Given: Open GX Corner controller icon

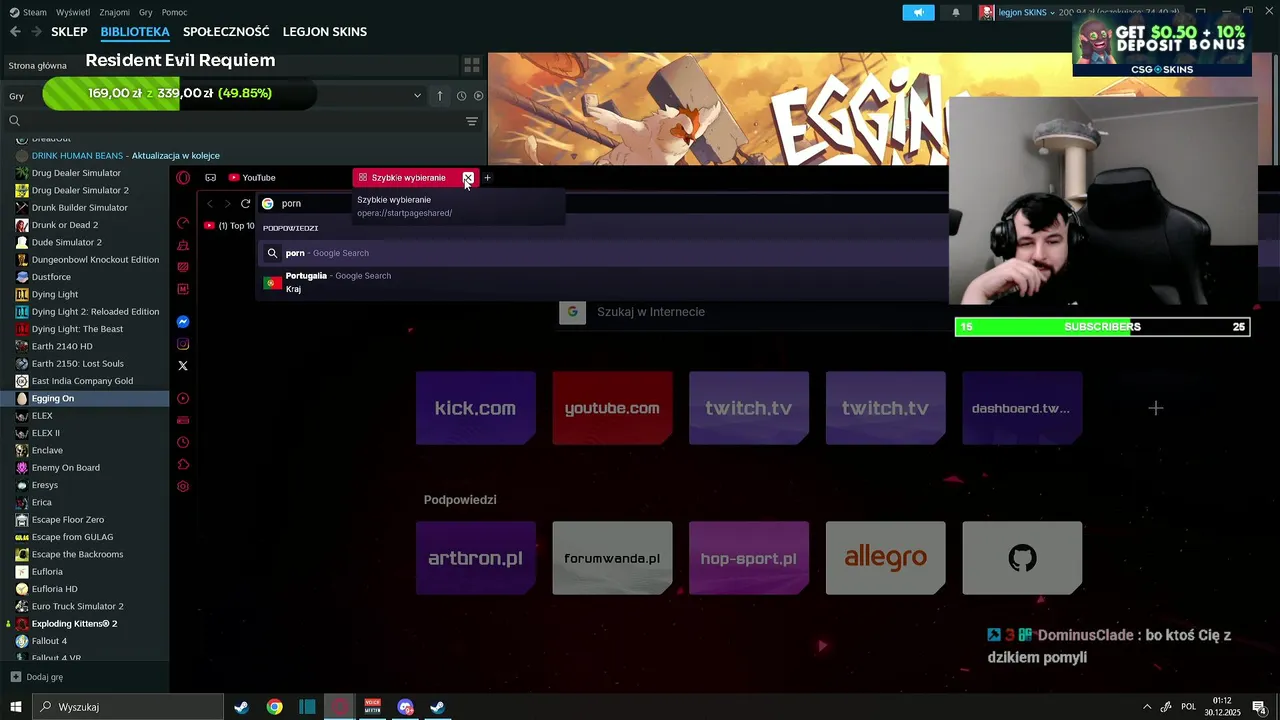Looking at the screenshot, I should [x=210, y=178].
